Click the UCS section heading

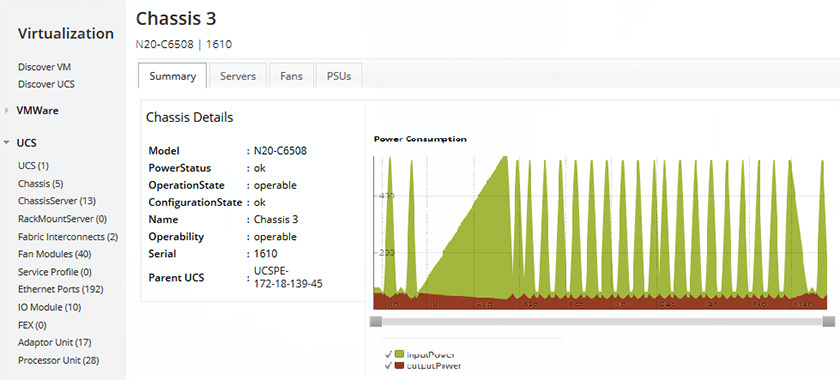tap(26, 143)
